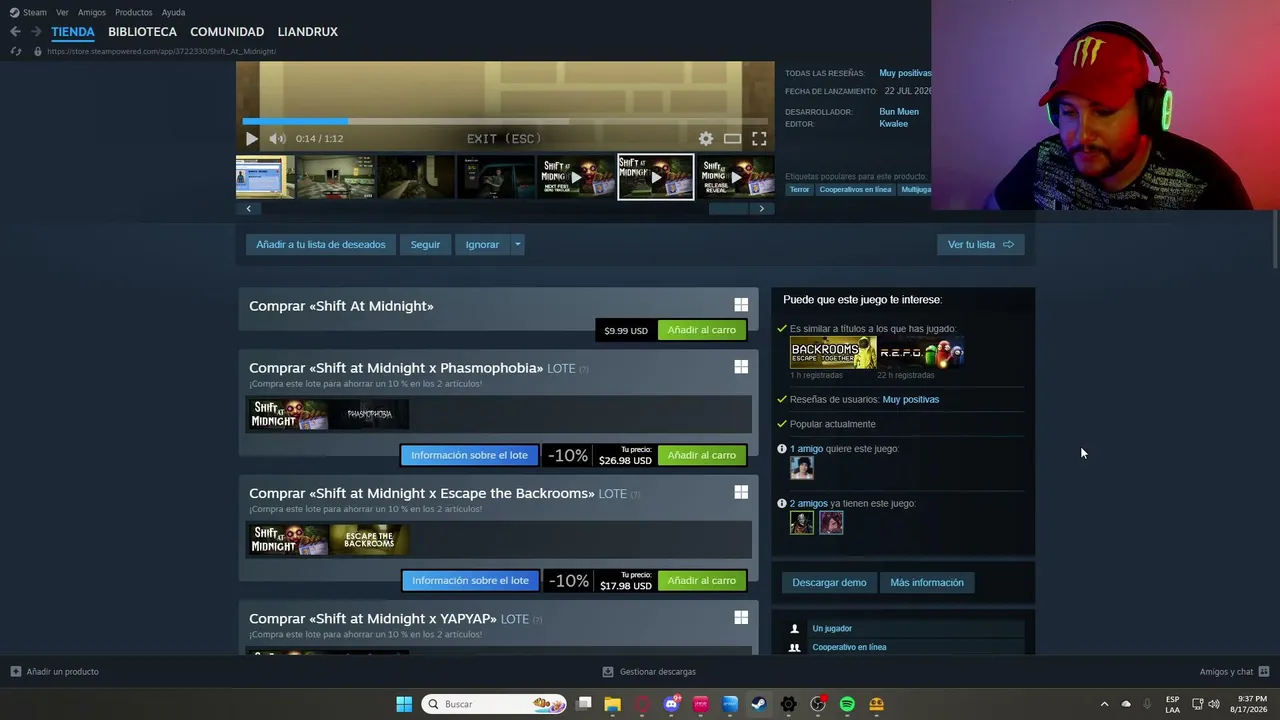This screenshot has width=1280, height=720.
Task: Click the Buscar taskbar search box
Action: (494, 704)
